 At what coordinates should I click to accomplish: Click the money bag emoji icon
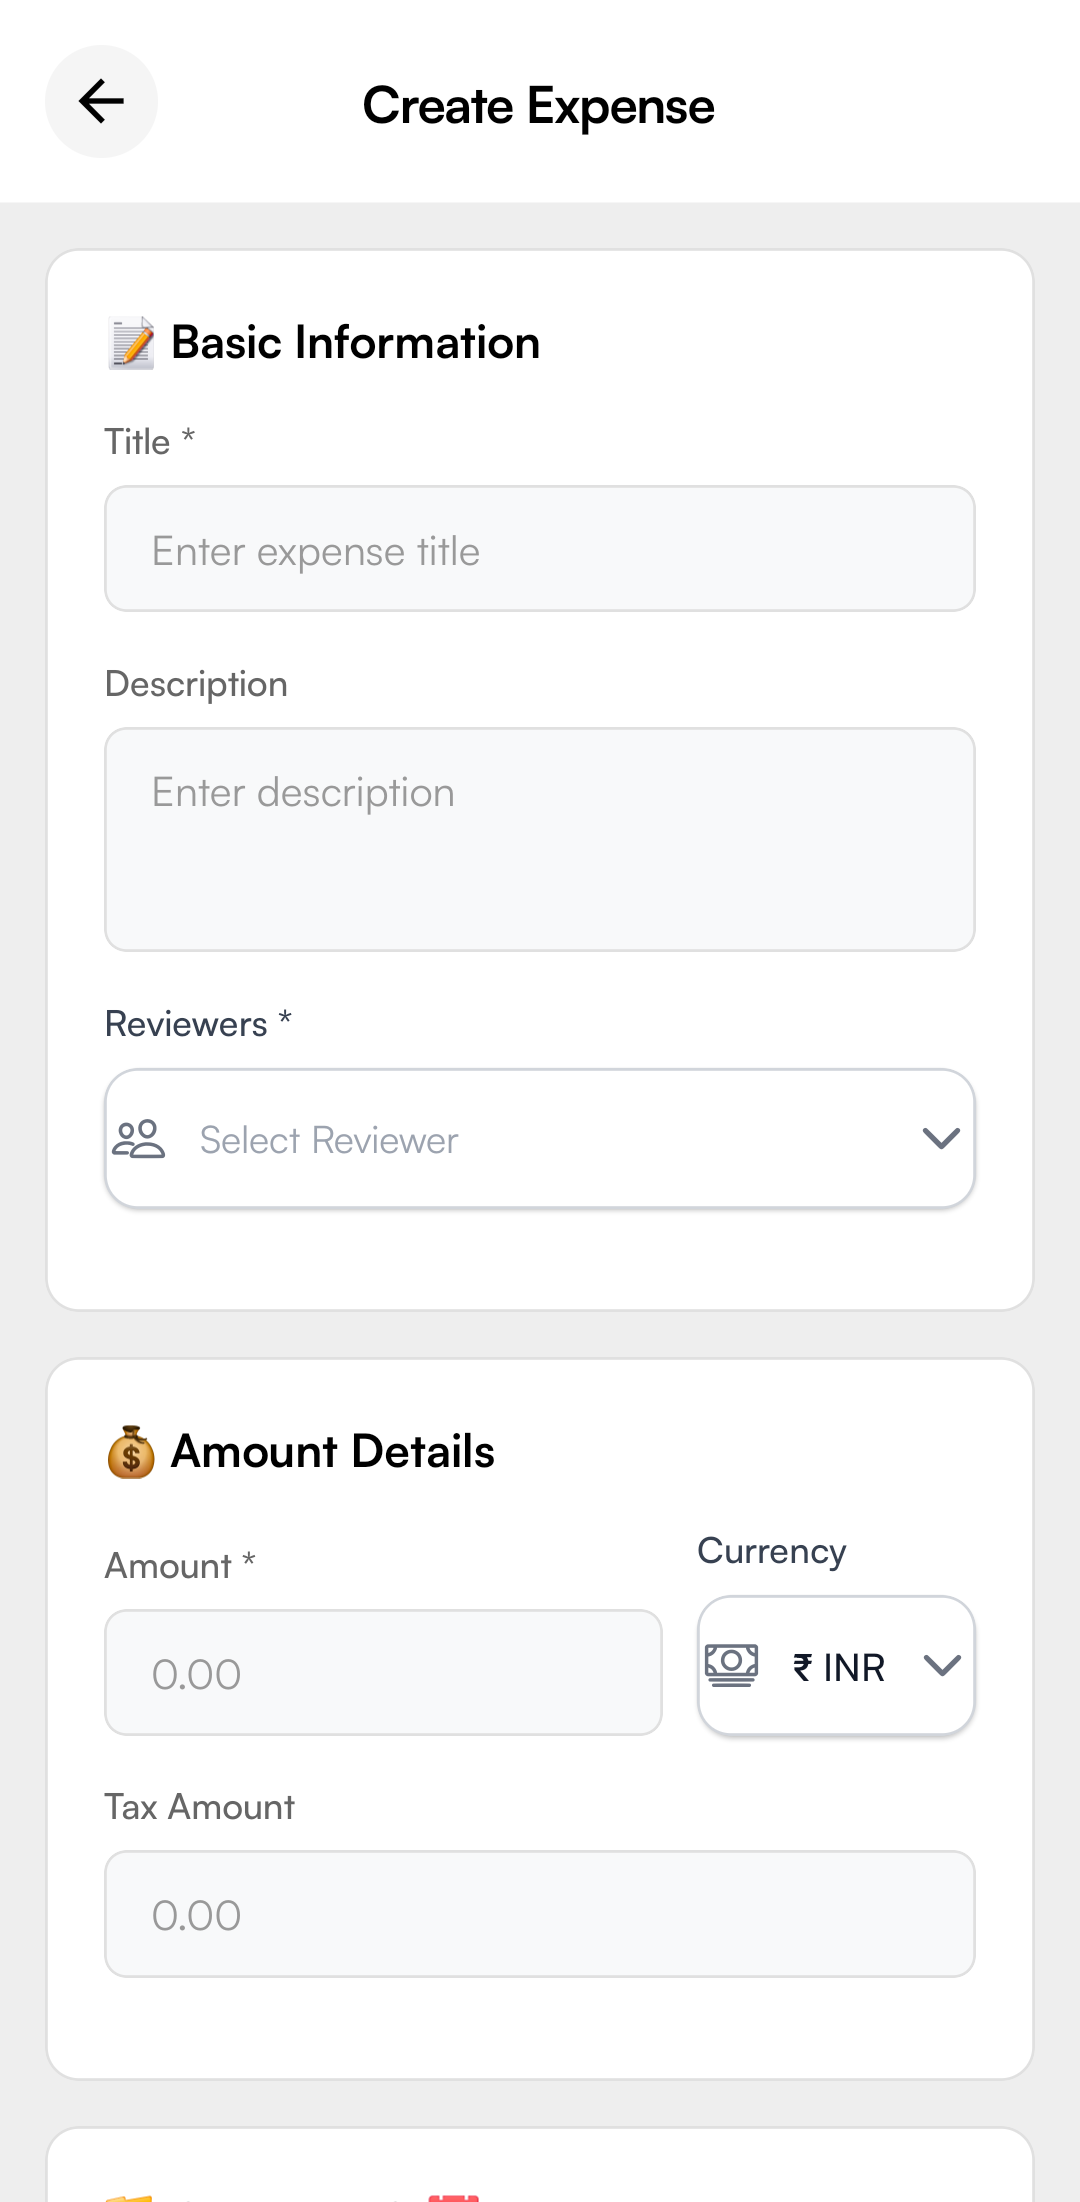[131, 1452]
